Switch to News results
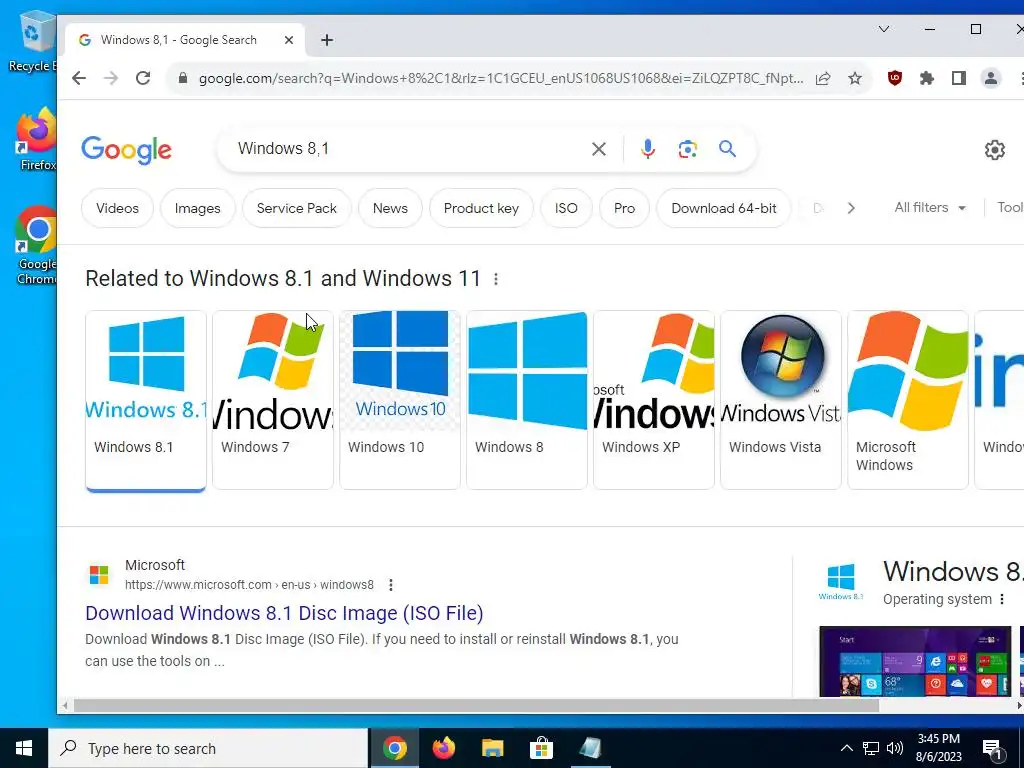 pos(390,208)
